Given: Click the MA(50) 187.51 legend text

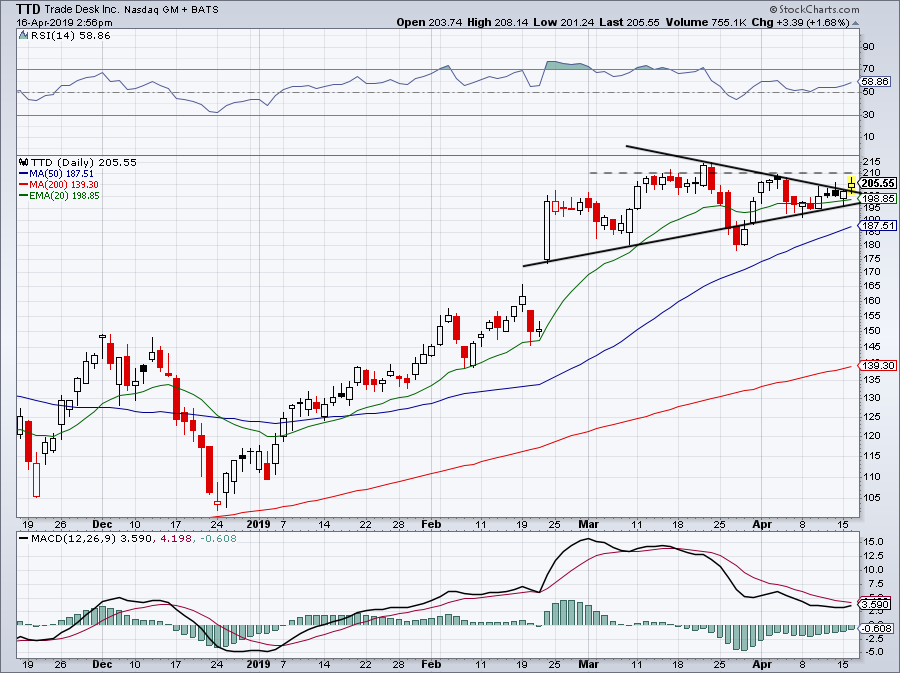Looking at the screenshot, I should coord(61,174).
